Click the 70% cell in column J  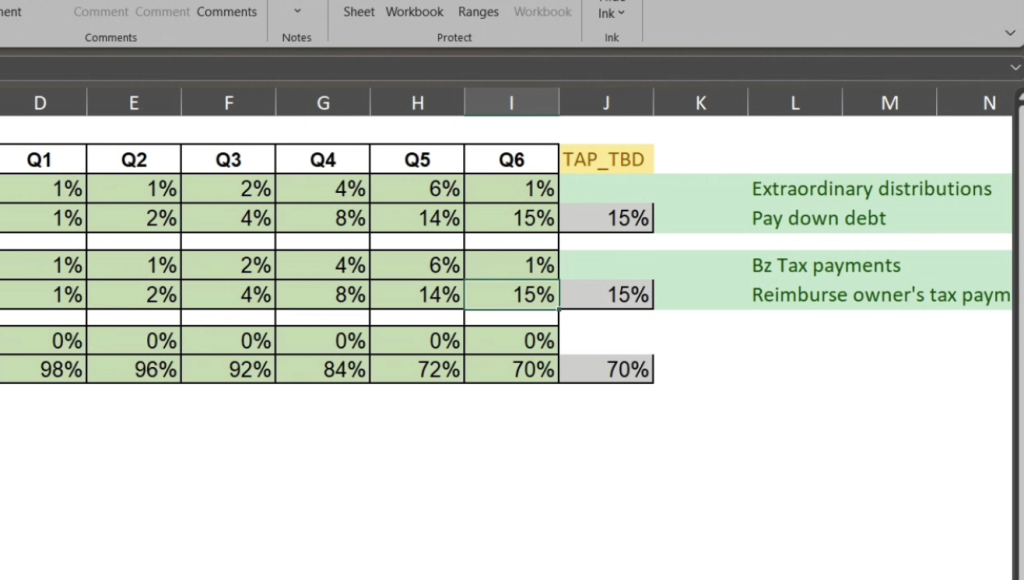(x=606, y=370)
